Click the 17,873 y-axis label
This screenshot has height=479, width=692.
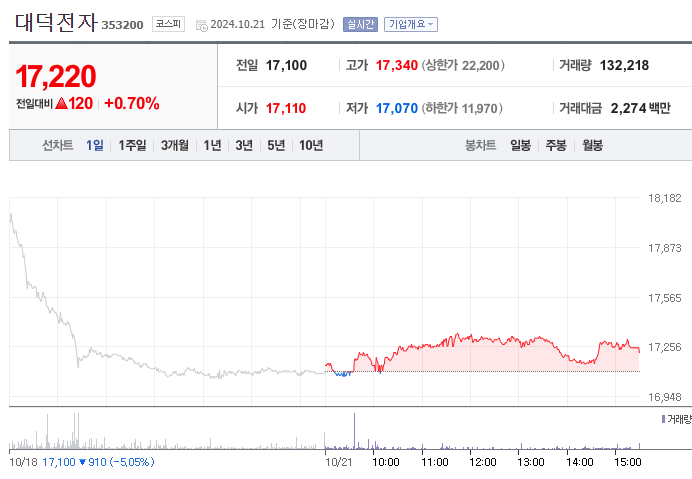coord(664,248)
